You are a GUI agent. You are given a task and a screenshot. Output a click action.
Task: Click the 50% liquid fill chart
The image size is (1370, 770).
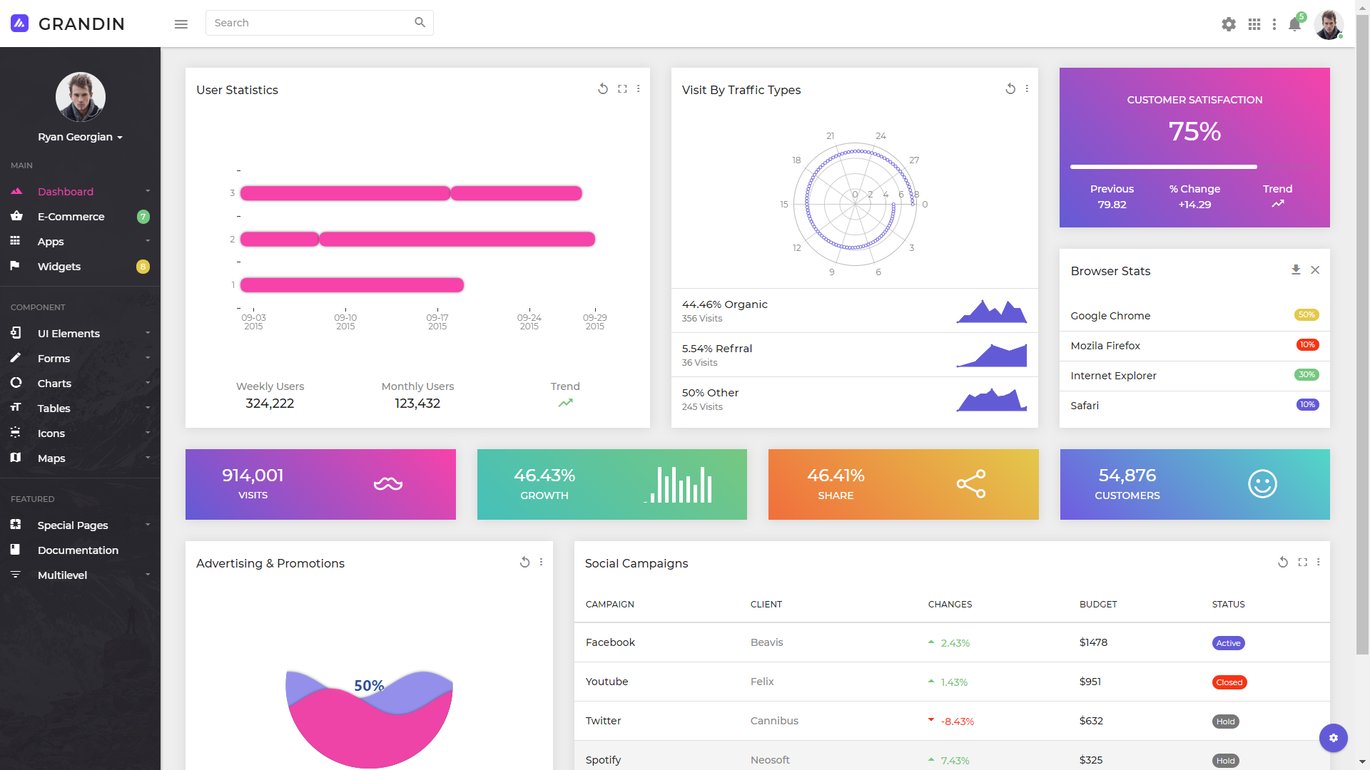click(369, 718)
